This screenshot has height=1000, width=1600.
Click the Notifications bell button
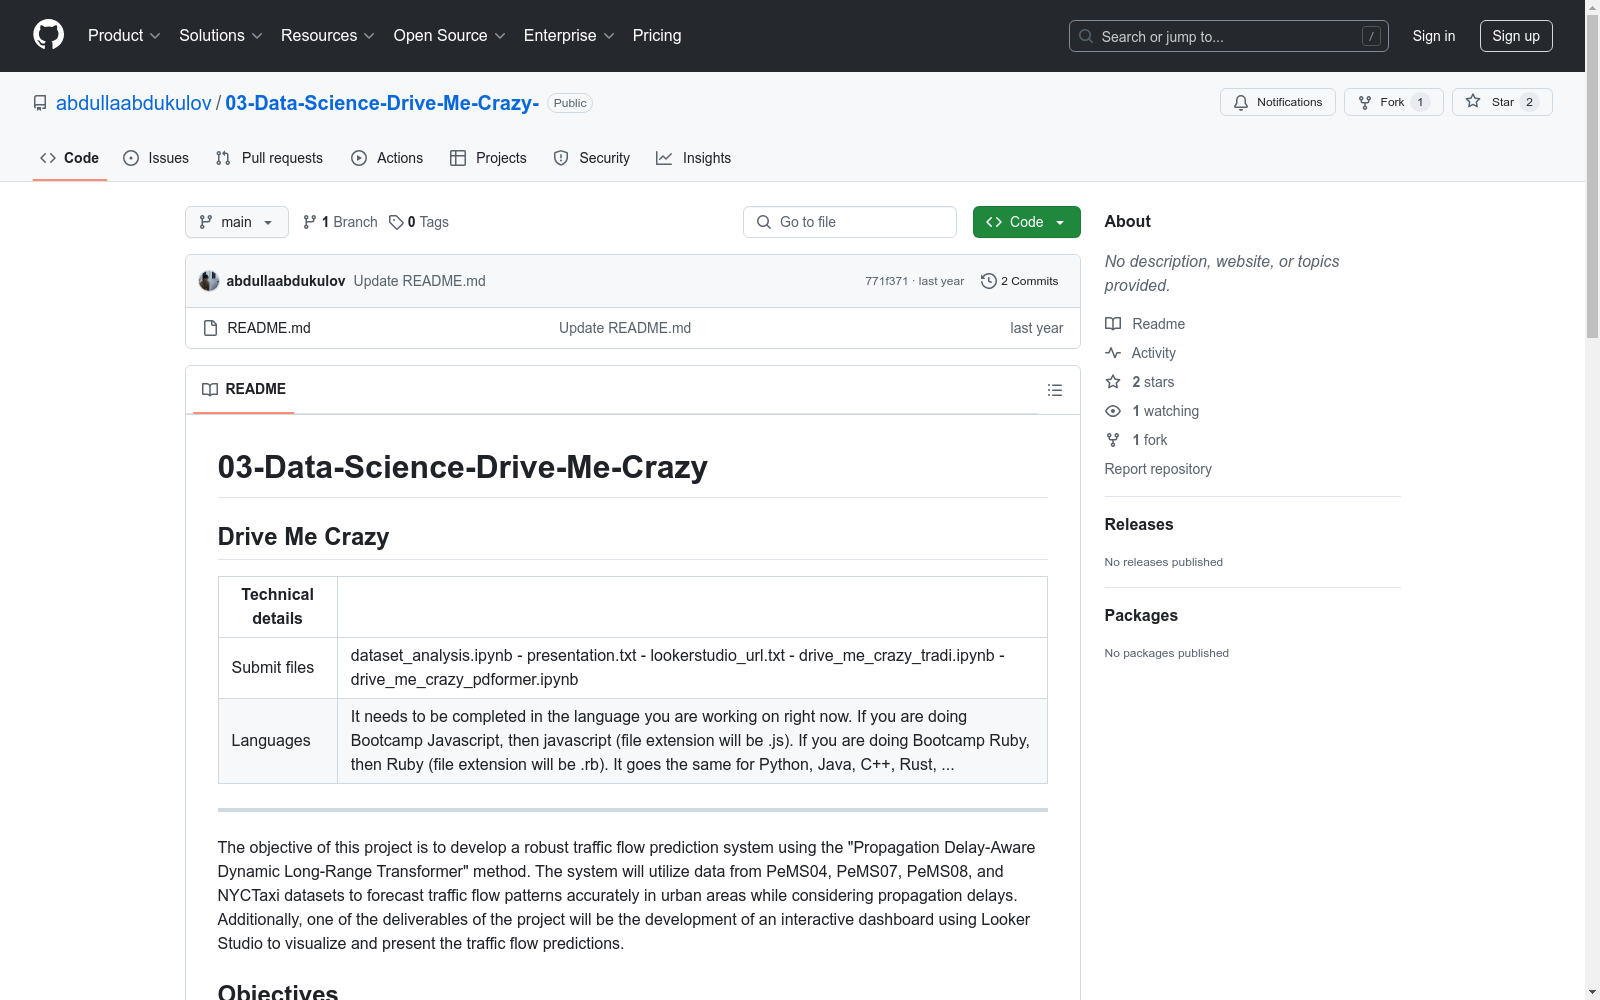click(1277, 102)
